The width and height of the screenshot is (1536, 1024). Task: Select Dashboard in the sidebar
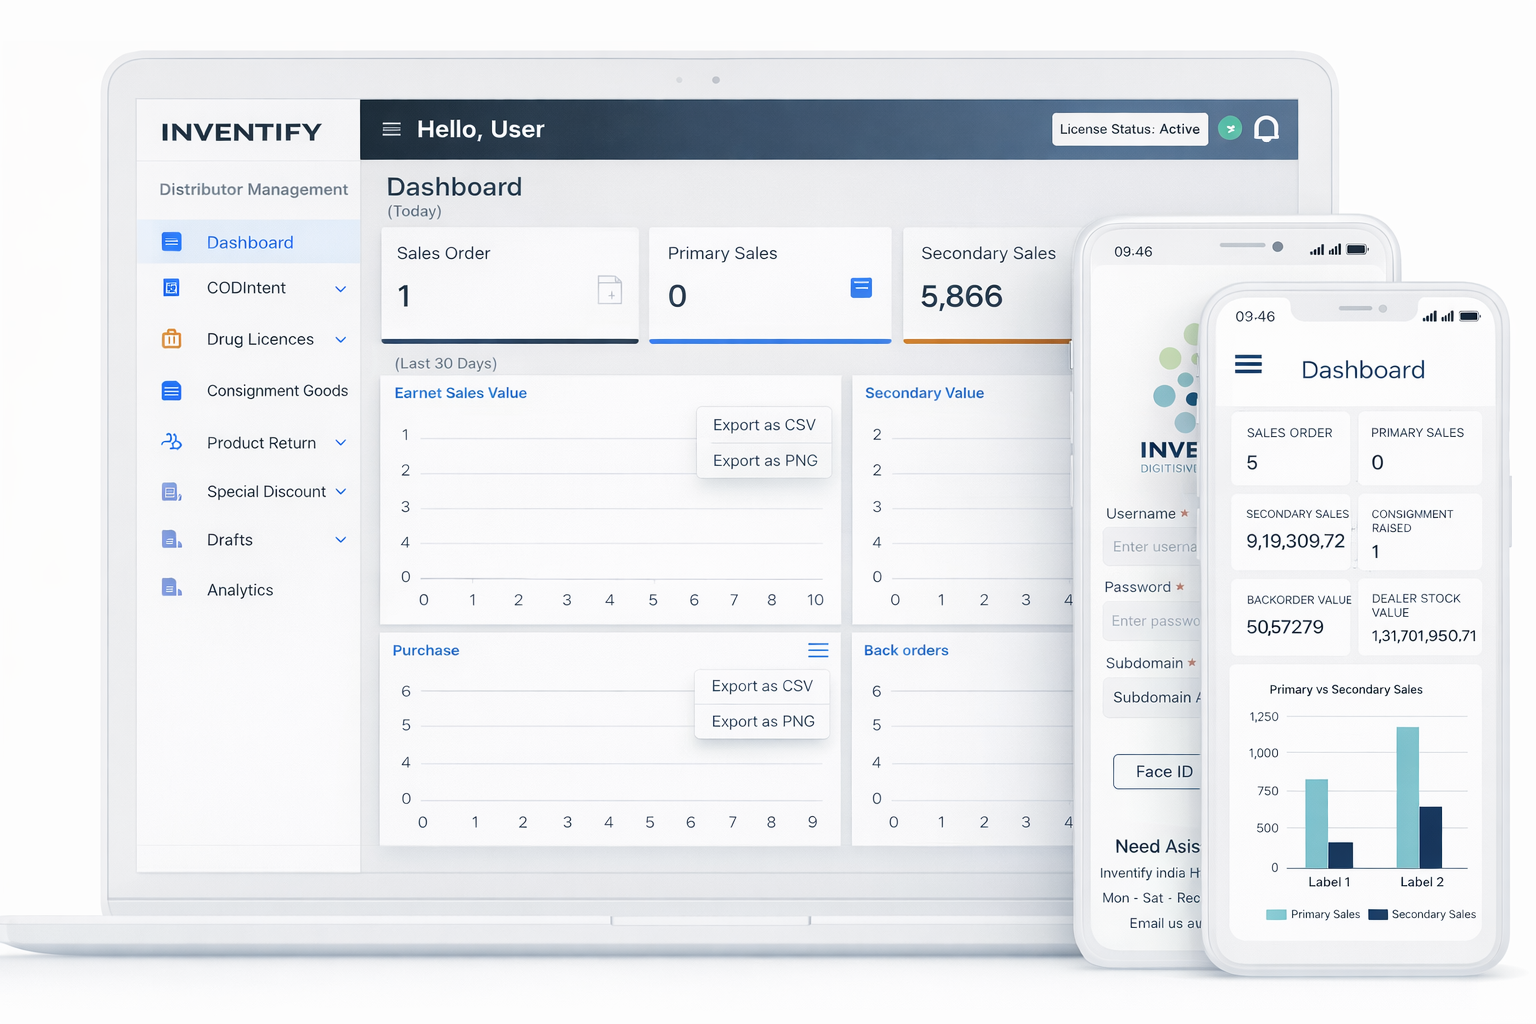coord(249,242)
